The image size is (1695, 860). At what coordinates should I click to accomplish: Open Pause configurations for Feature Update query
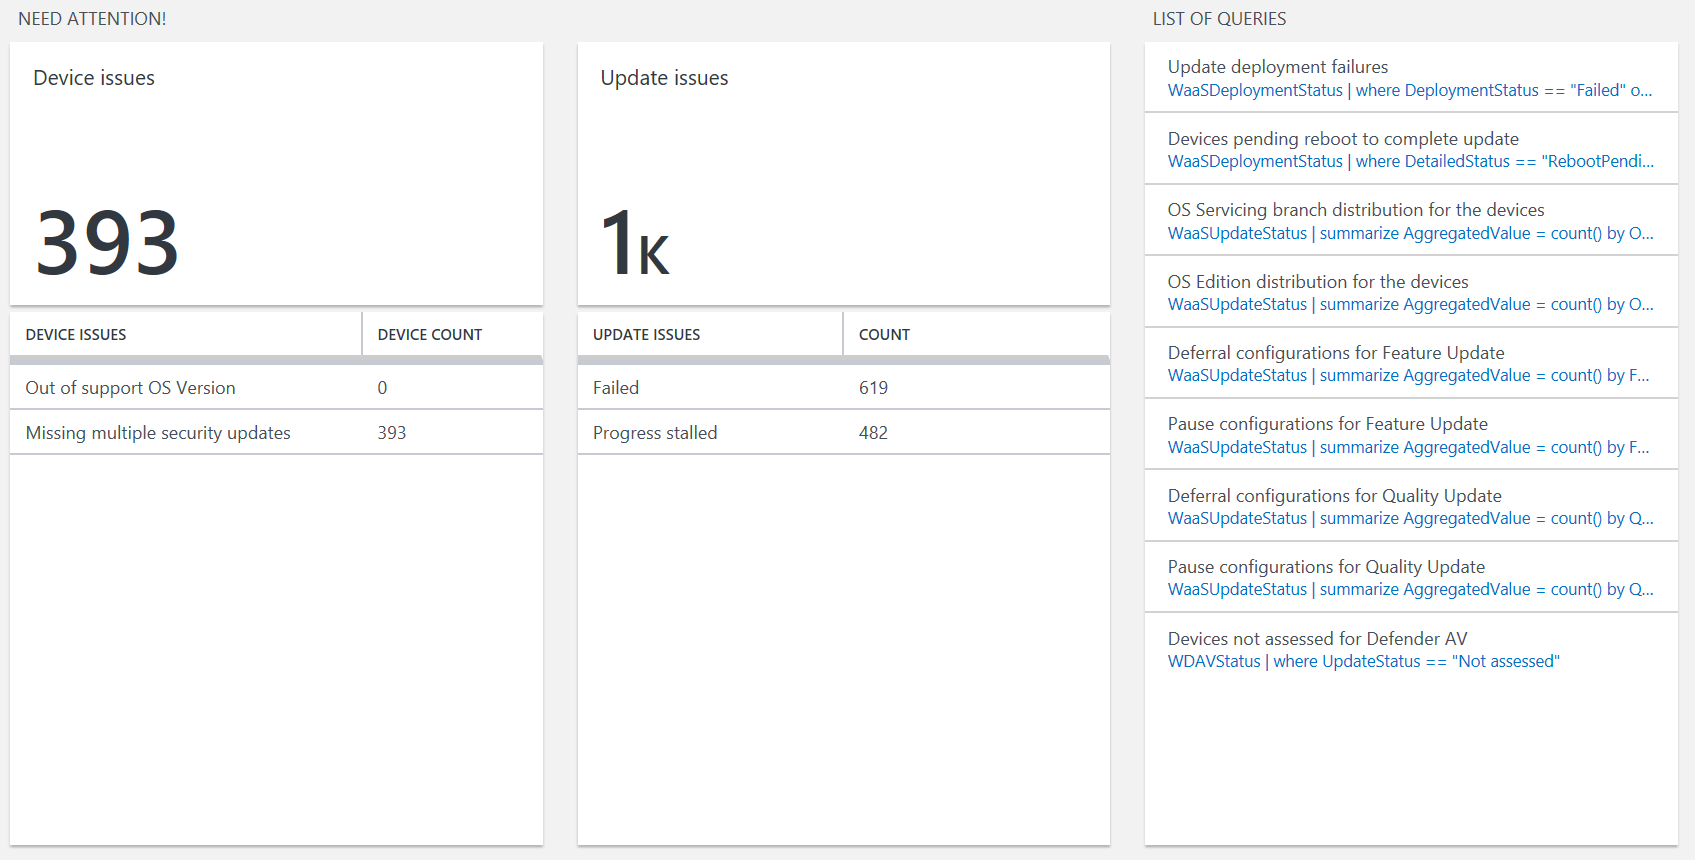click(x=1411, y=435)
